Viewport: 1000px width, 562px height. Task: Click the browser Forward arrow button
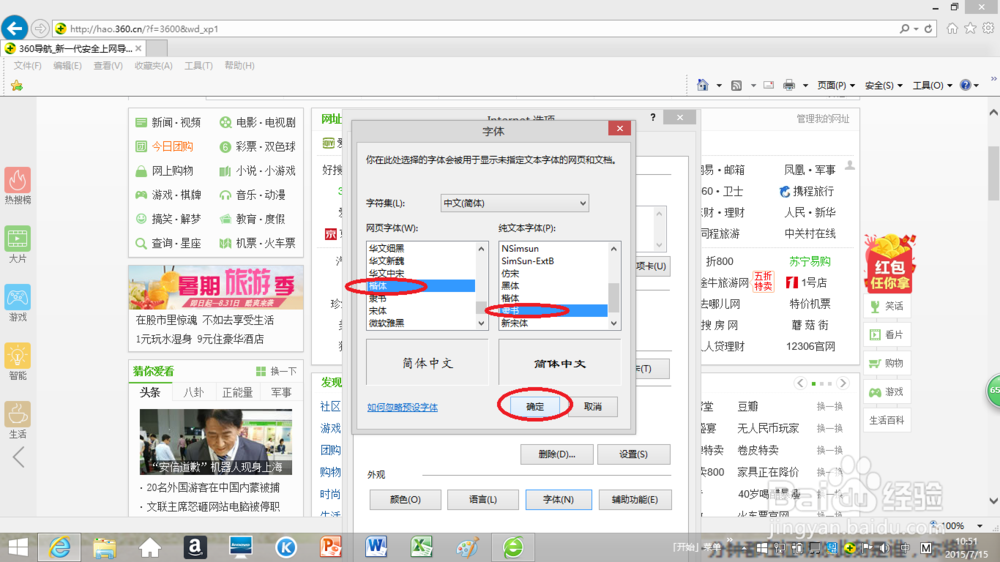40,29
